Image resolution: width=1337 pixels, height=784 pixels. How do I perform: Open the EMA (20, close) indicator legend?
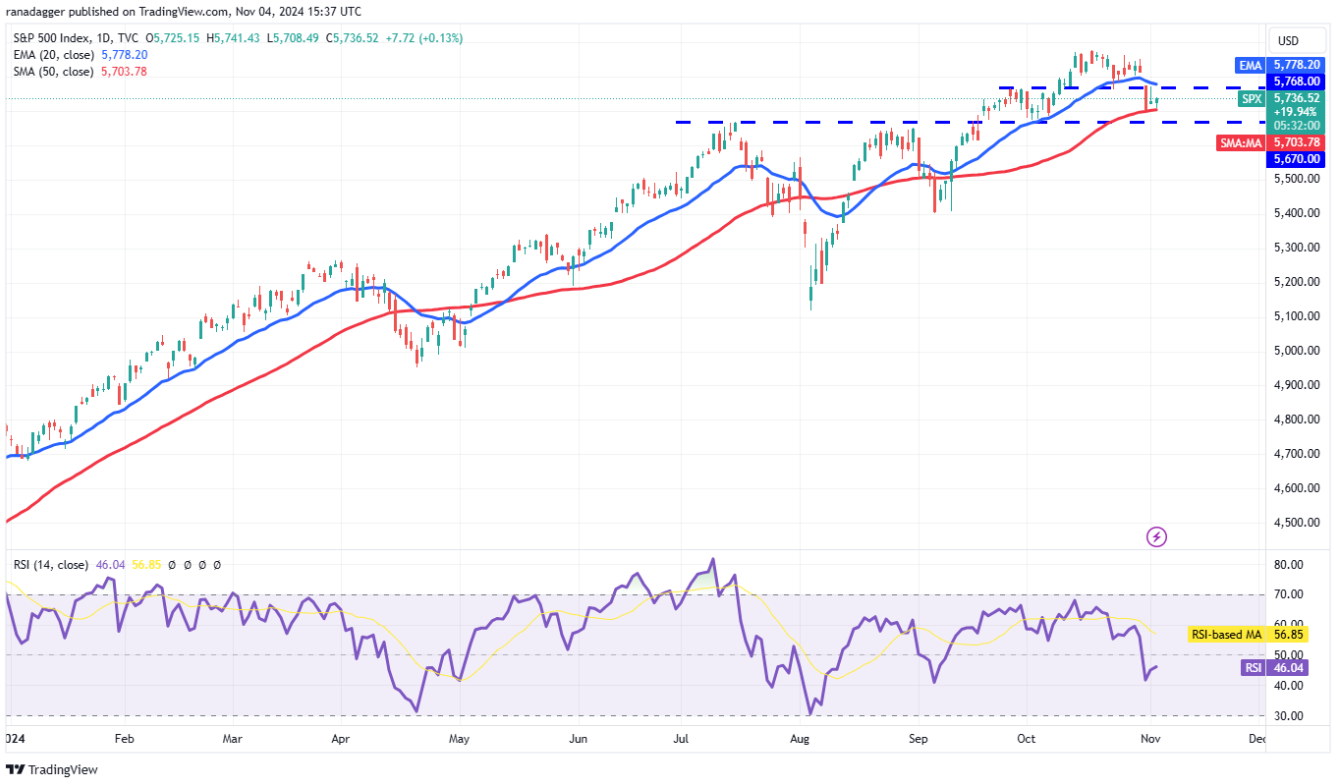point(53,55)
